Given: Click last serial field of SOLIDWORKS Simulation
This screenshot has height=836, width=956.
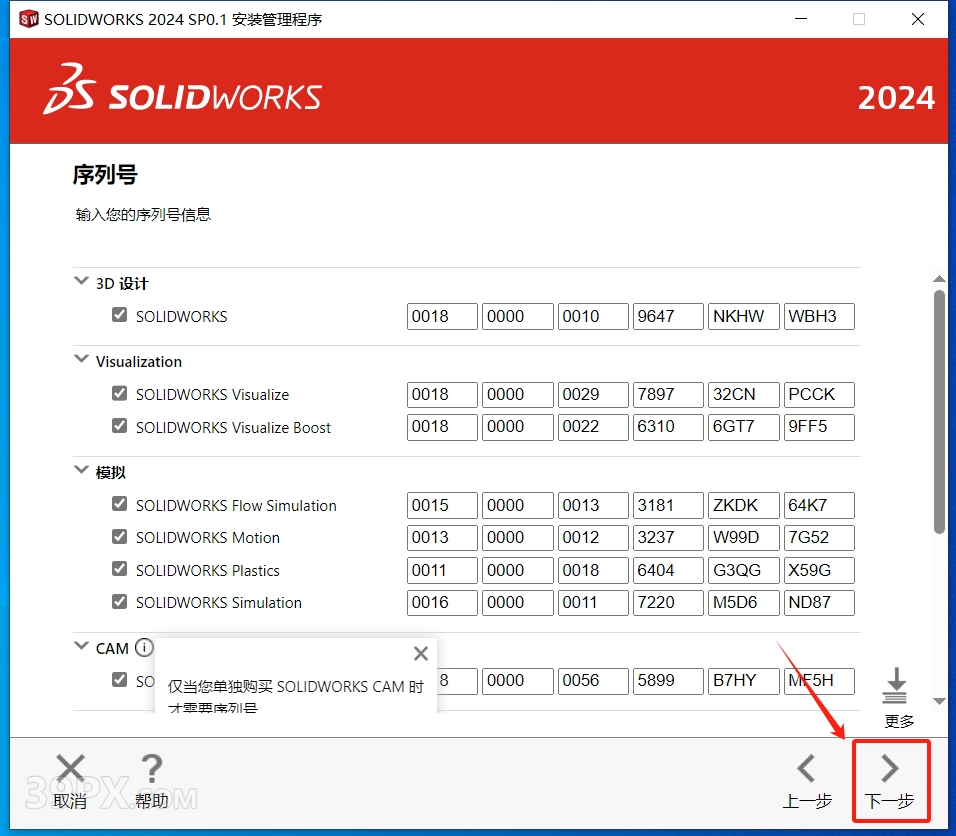Looking at the screenshot, I should [819, 603].
